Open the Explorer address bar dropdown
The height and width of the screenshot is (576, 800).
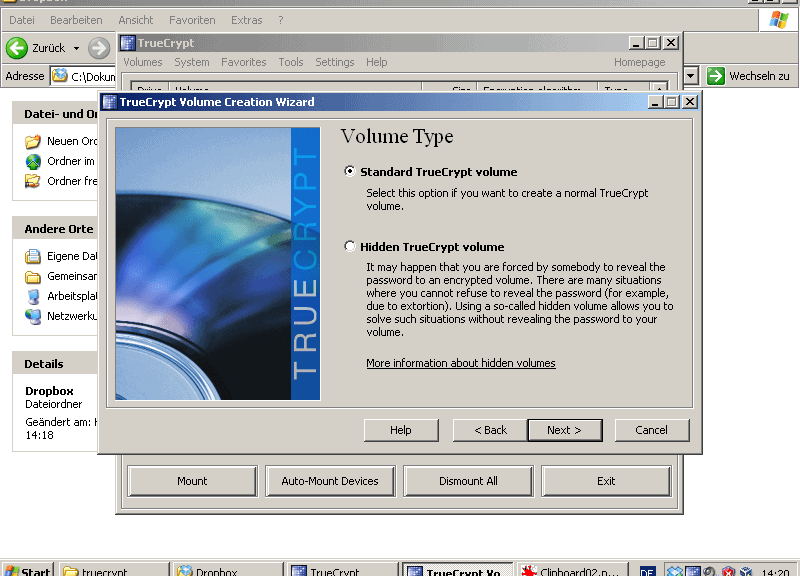click(690, 76)
